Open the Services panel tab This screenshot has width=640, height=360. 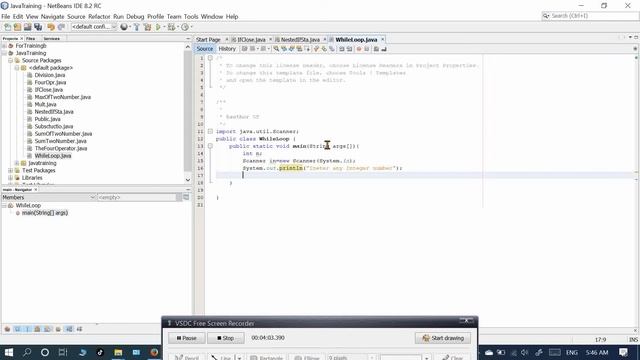click(x=52, y=38)
